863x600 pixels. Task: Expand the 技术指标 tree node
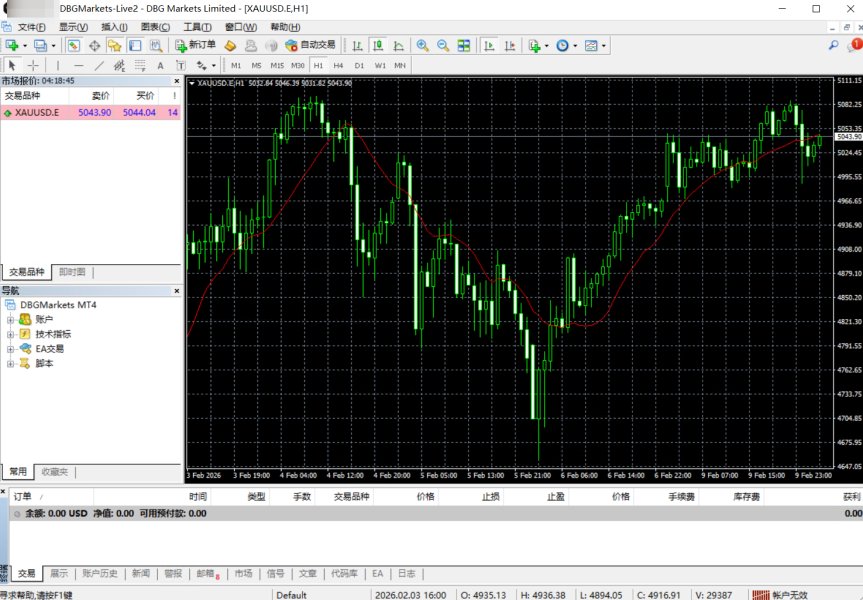pos(11,334)
